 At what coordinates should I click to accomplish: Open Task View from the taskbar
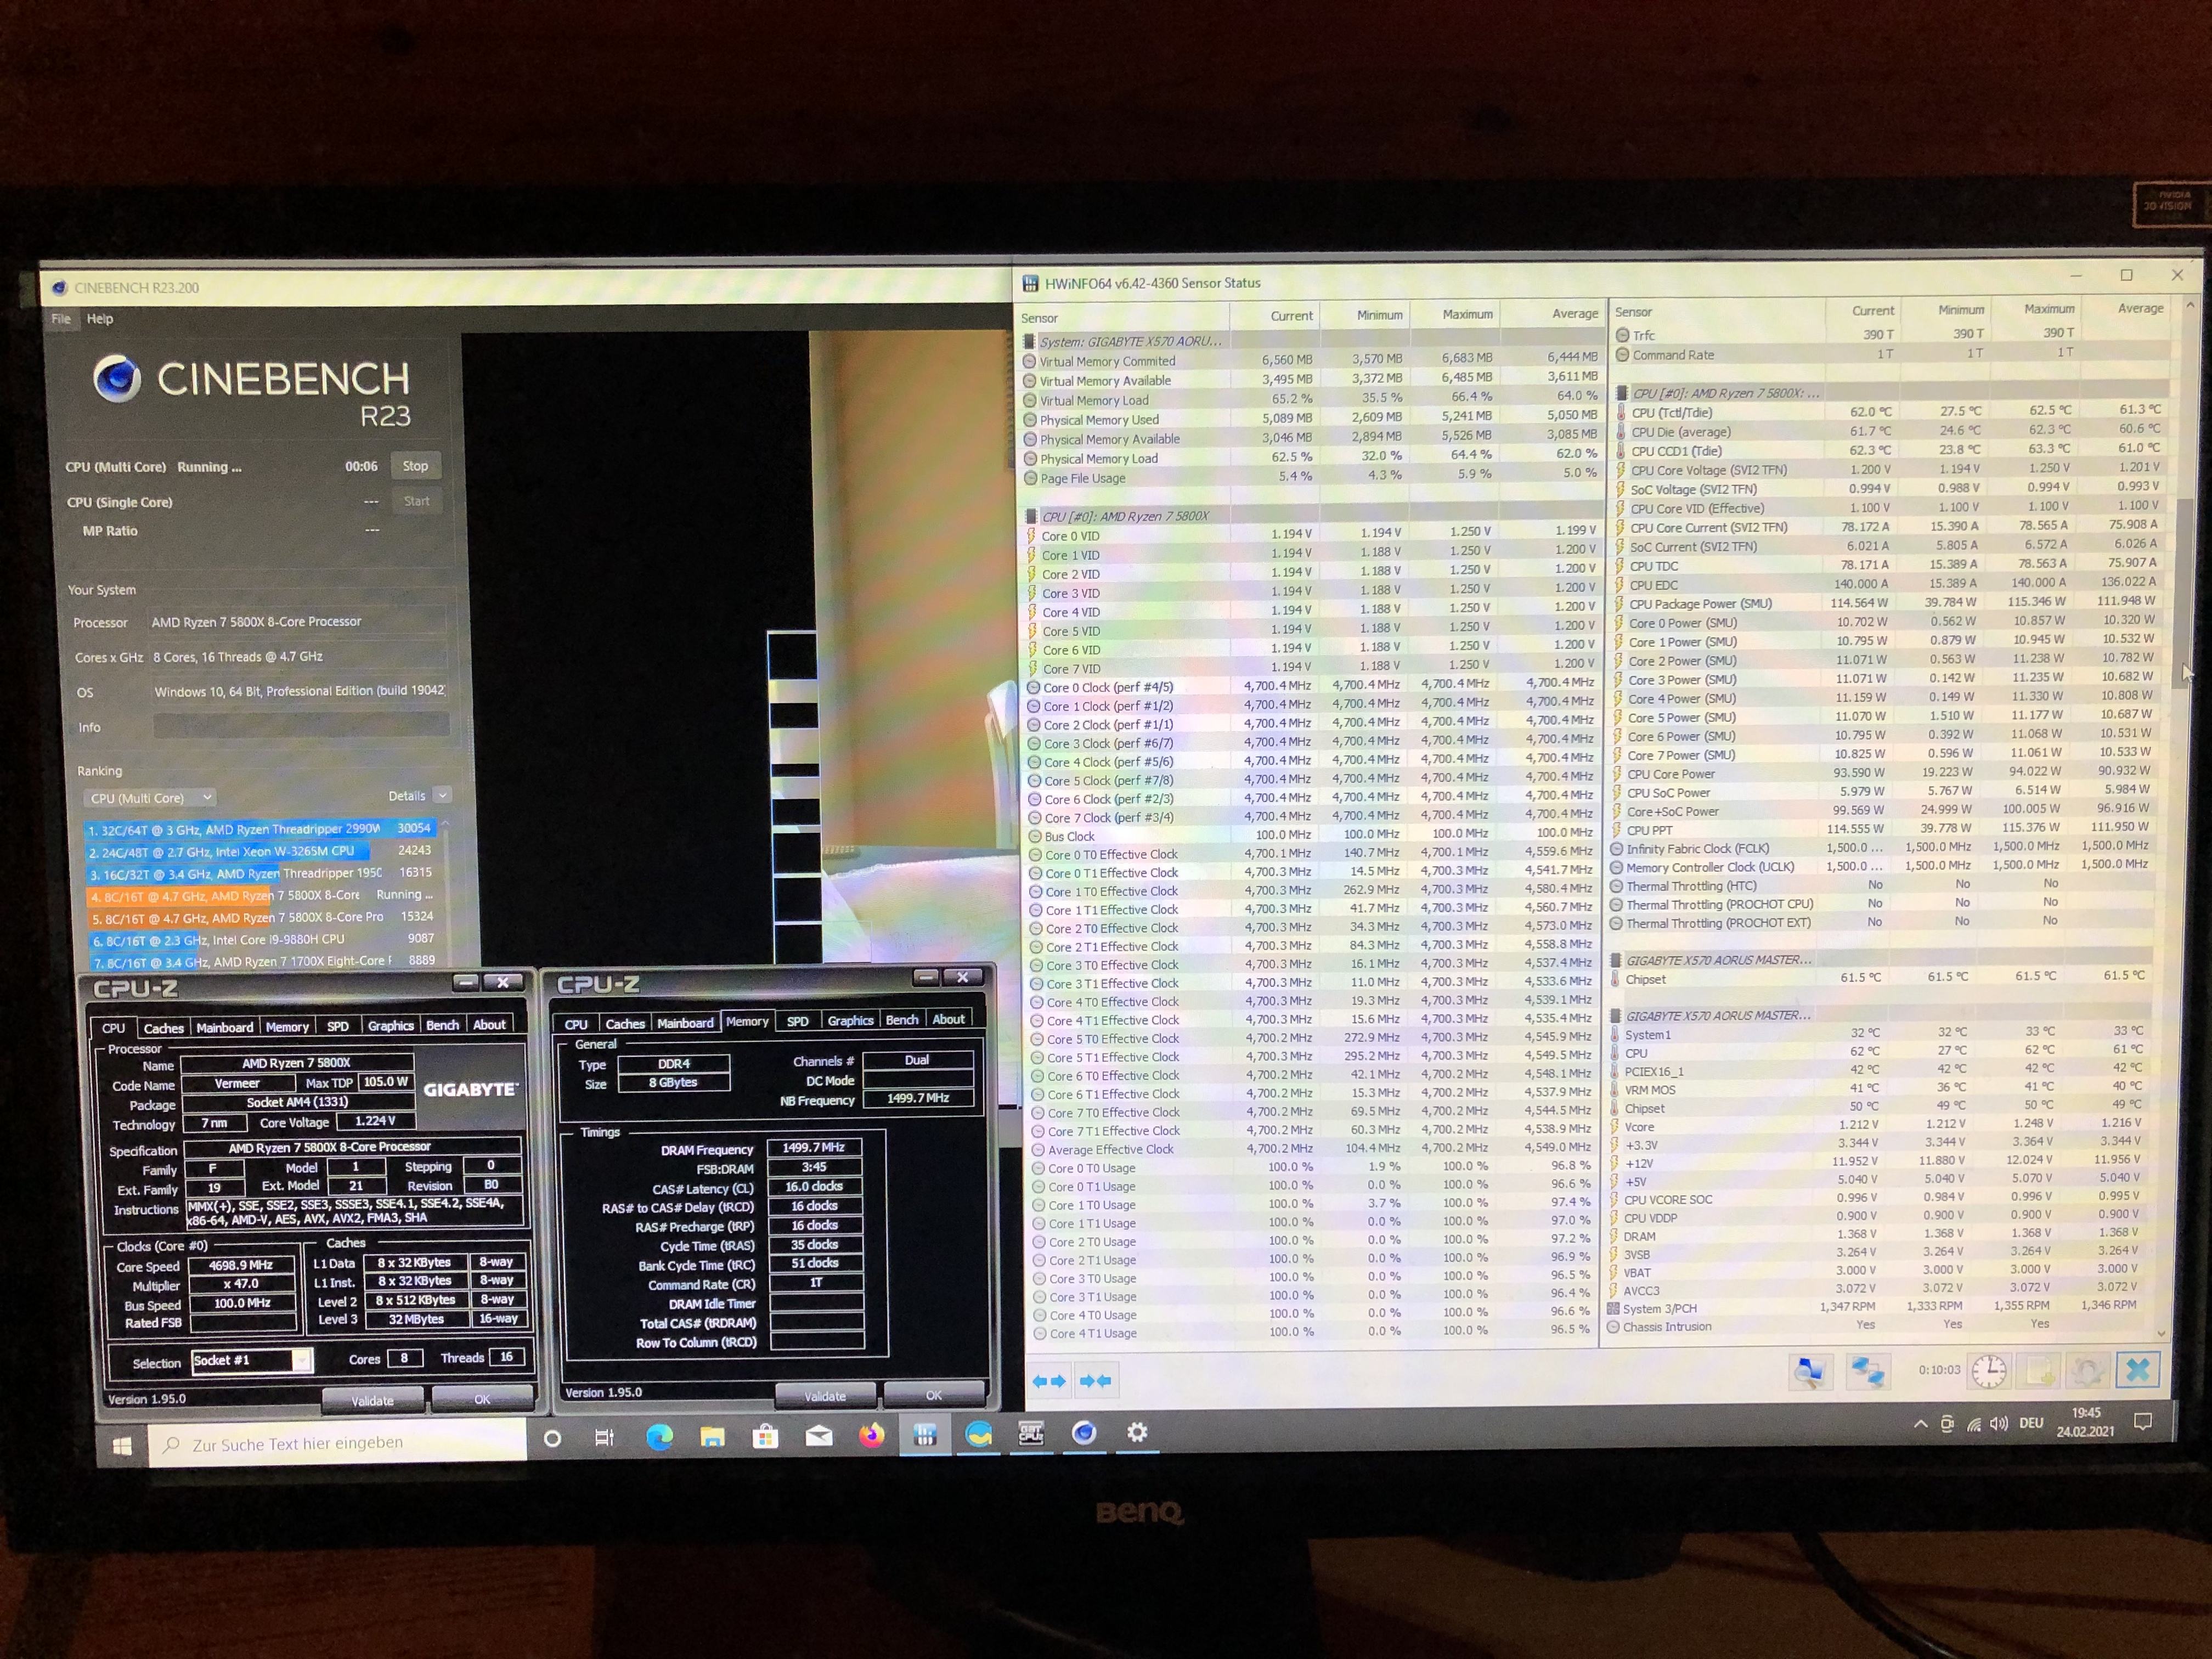point(604,1438)
